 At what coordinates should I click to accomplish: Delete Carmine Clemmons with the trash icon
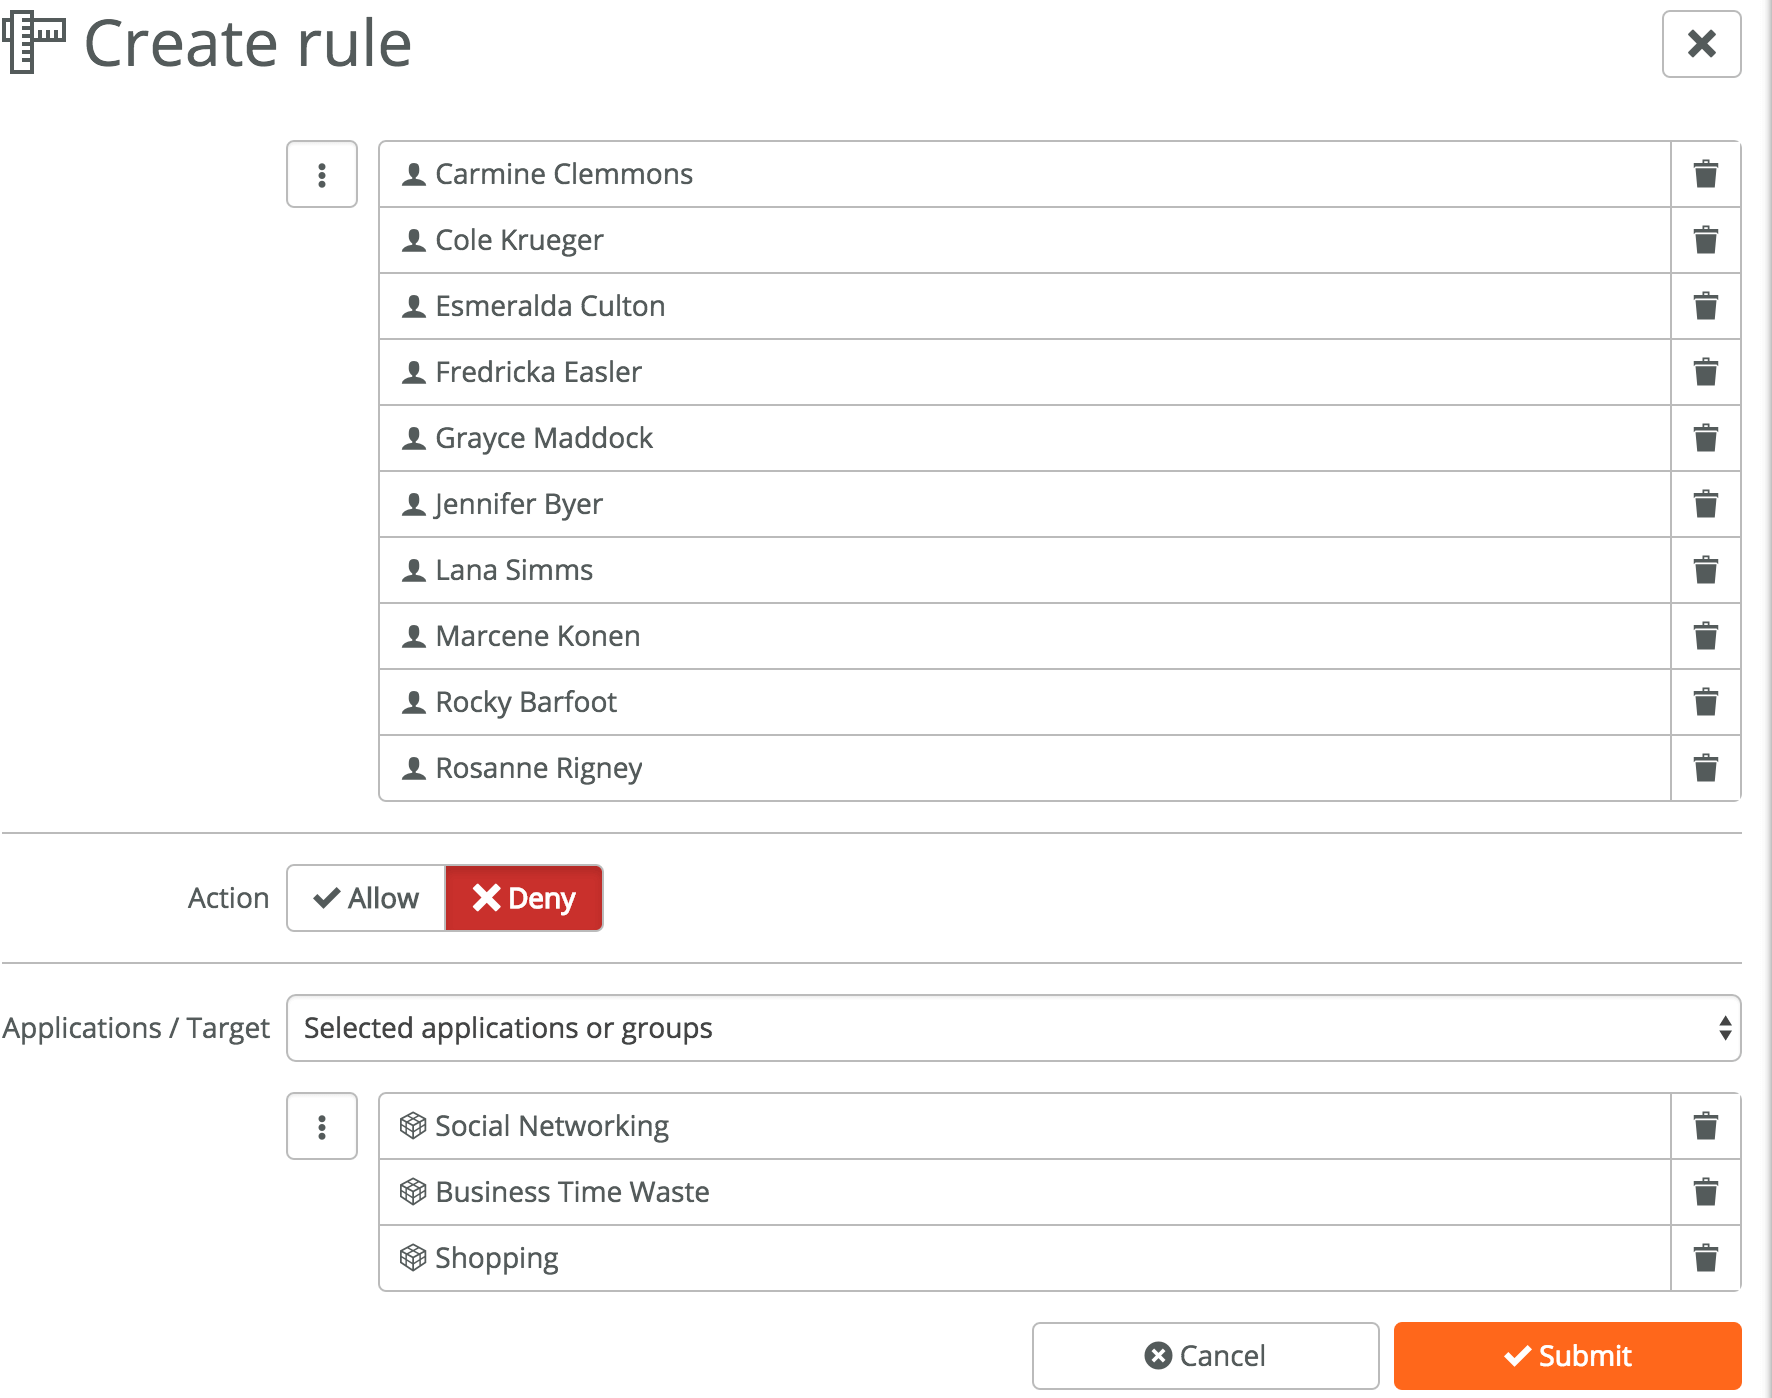point(1706,174)
